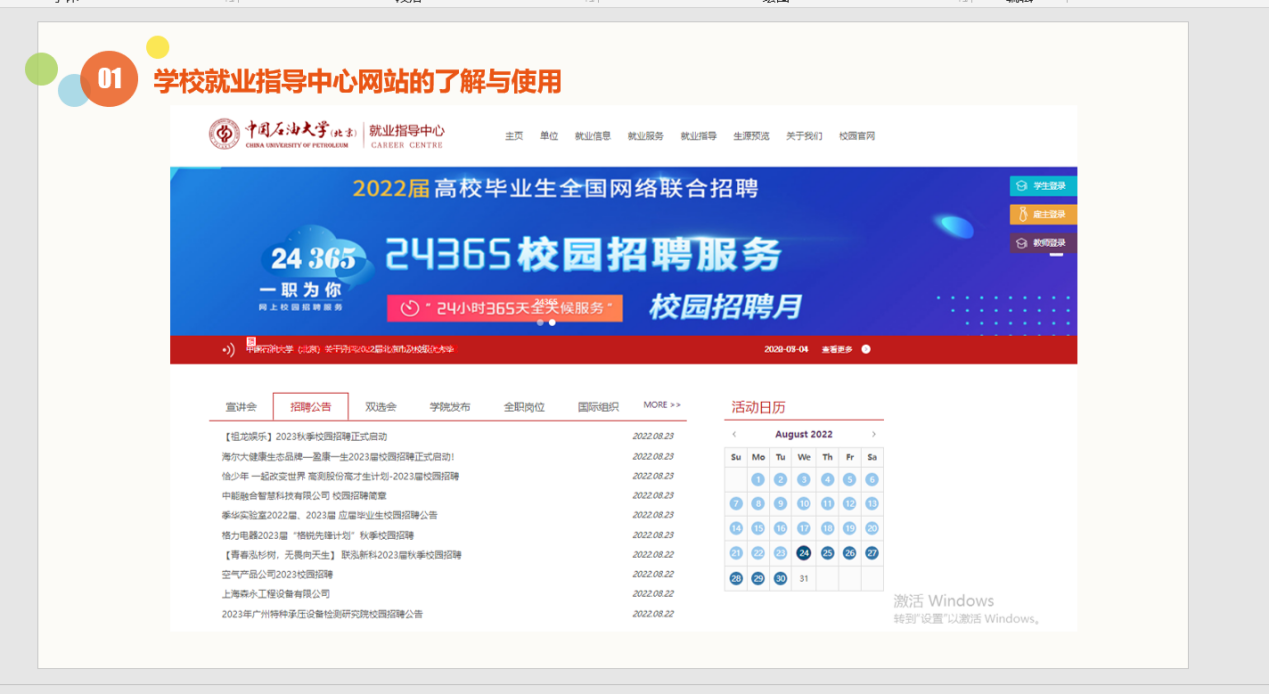
Task: Go to next month in activity calendar
Action: click(x=873, y=434)
